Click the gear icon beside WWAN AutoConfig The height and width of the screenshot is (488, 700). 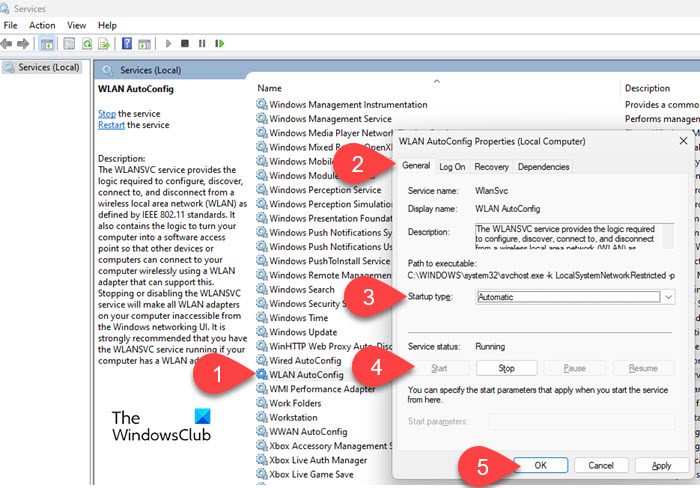tap(262, 432)
